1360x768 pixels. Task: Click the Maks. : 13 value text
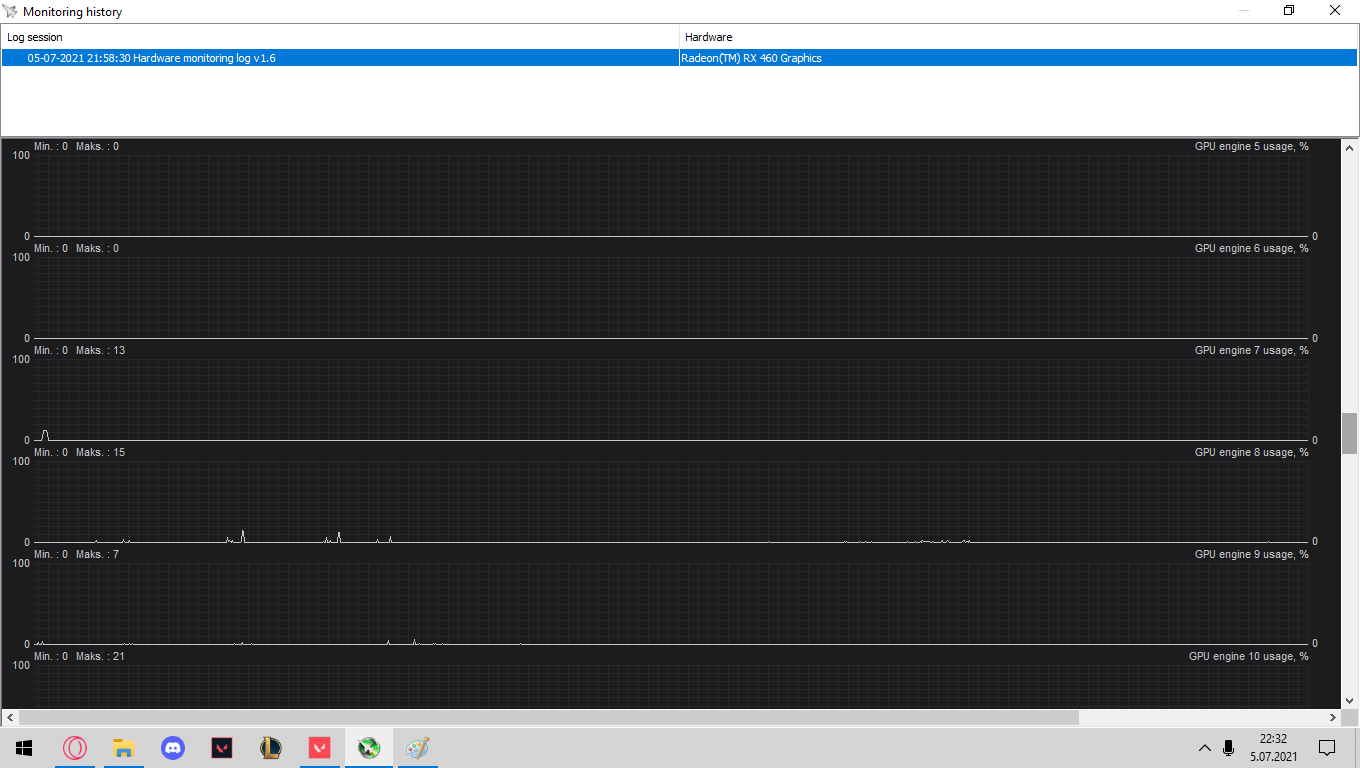(100, 351)
